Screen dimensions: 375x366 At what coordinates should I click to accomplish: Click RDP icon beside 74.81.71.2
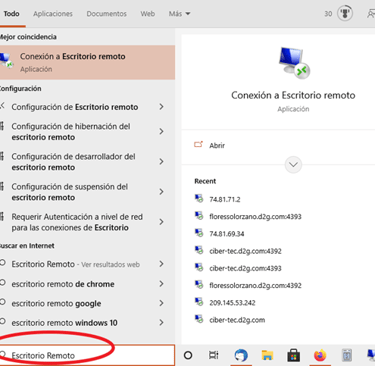click(x=199, y=199)
